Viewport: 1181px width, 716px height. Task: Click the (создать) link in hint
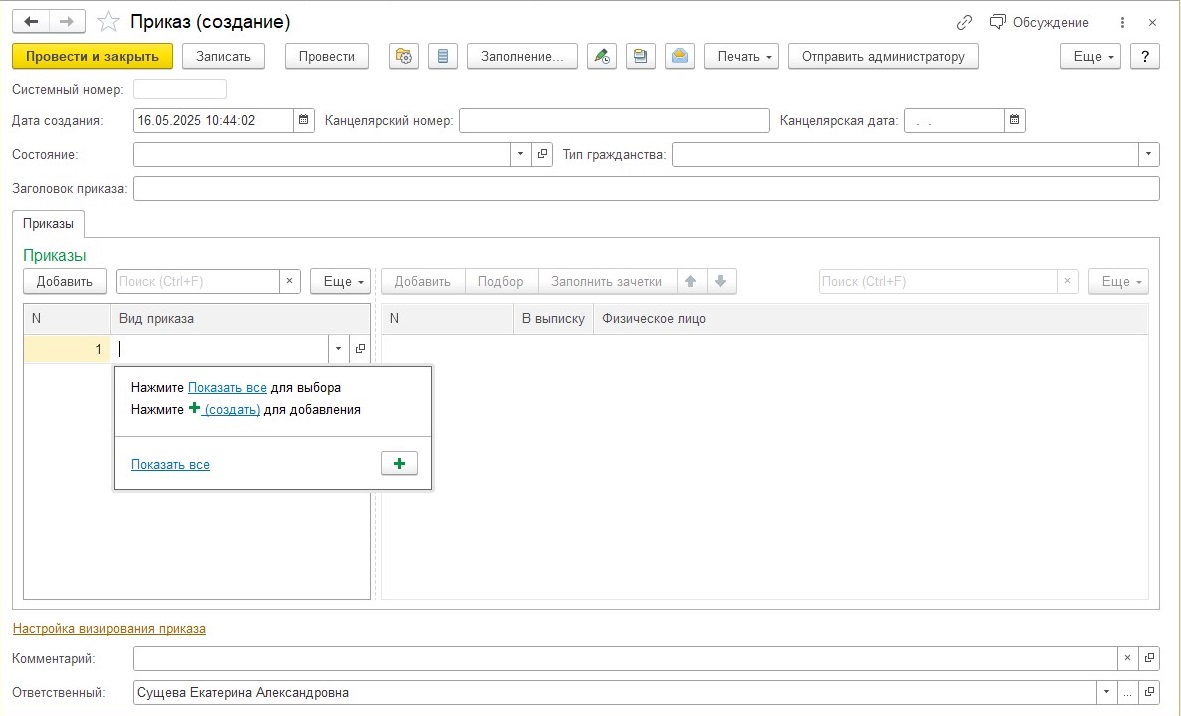232,410
